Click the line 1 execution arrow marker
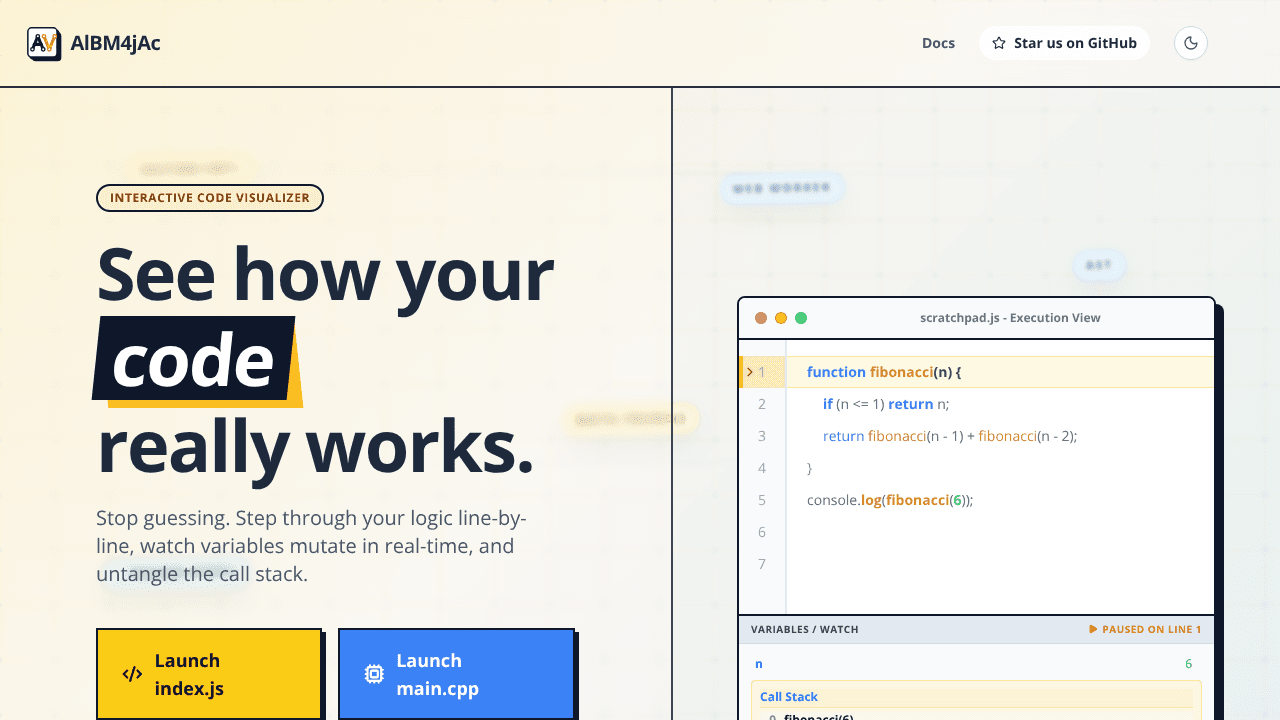This screenshot has width=1280, height=720. pyautogui.click(x=749, y=372)
